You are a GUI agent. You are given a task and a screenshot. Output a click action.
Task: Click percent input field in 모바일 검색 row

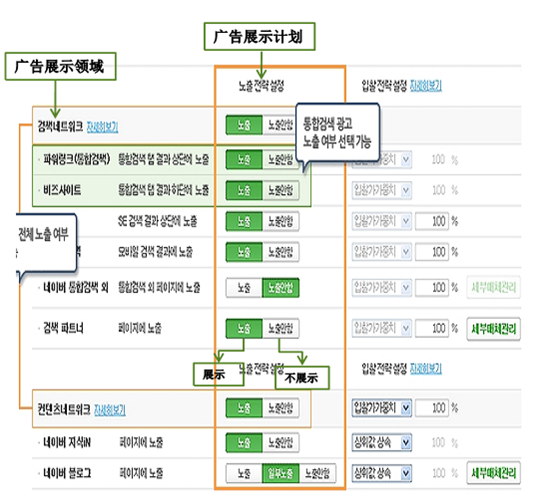point(432,252)
